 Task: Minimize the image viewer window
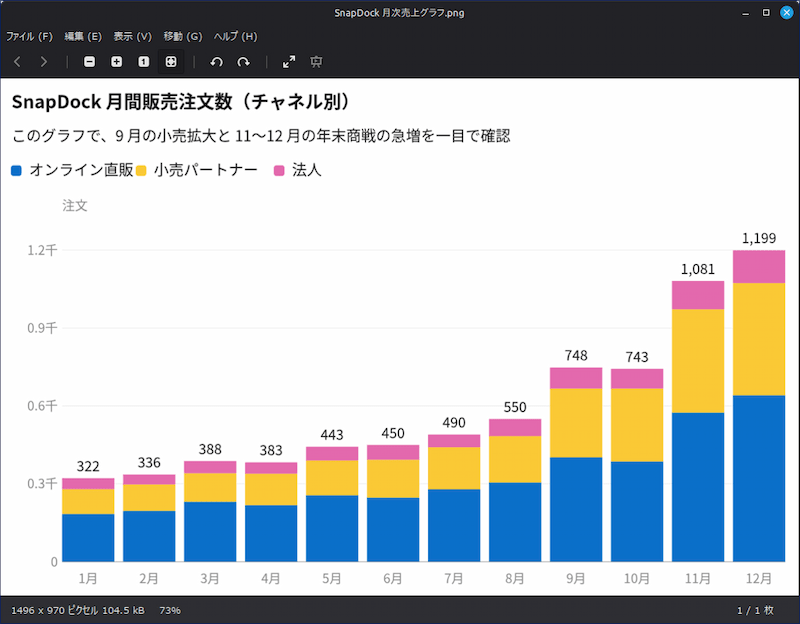[x=745, y=13]
